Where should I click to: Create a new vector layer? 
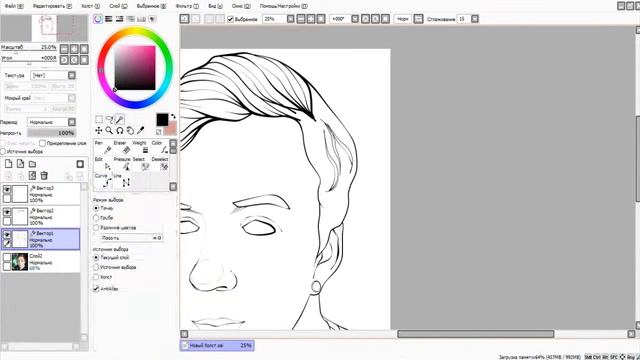20,164
